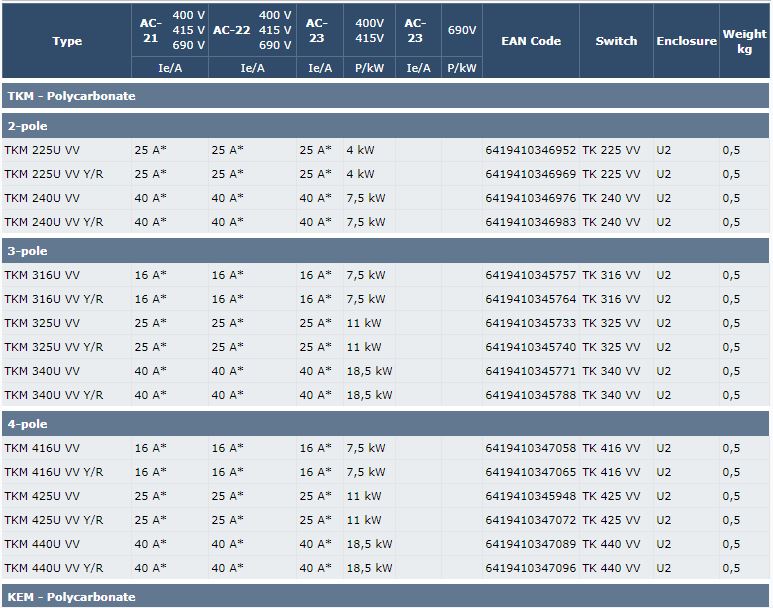This screenshot has width=773, height=608.
Task: Click the Type column header
Action: pyautogui.click(x=67, y=41)
